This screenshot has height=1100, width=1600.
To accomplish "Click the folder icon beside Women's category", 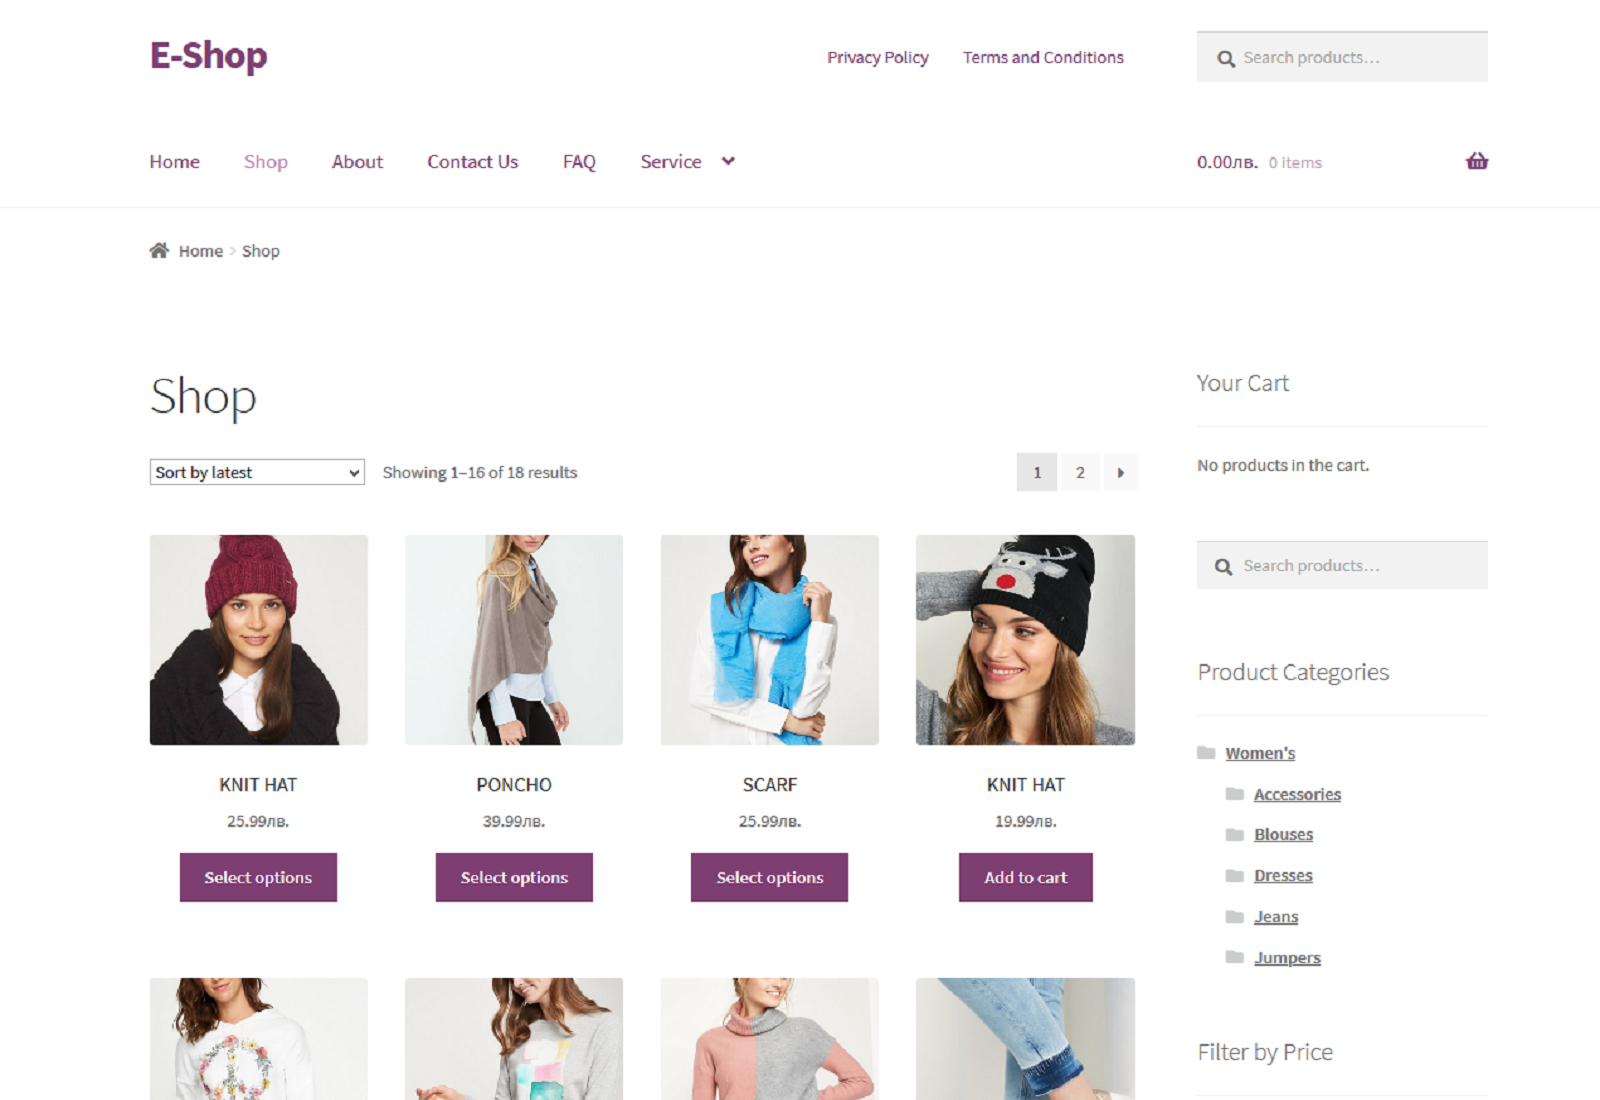I will point(1207,752).
